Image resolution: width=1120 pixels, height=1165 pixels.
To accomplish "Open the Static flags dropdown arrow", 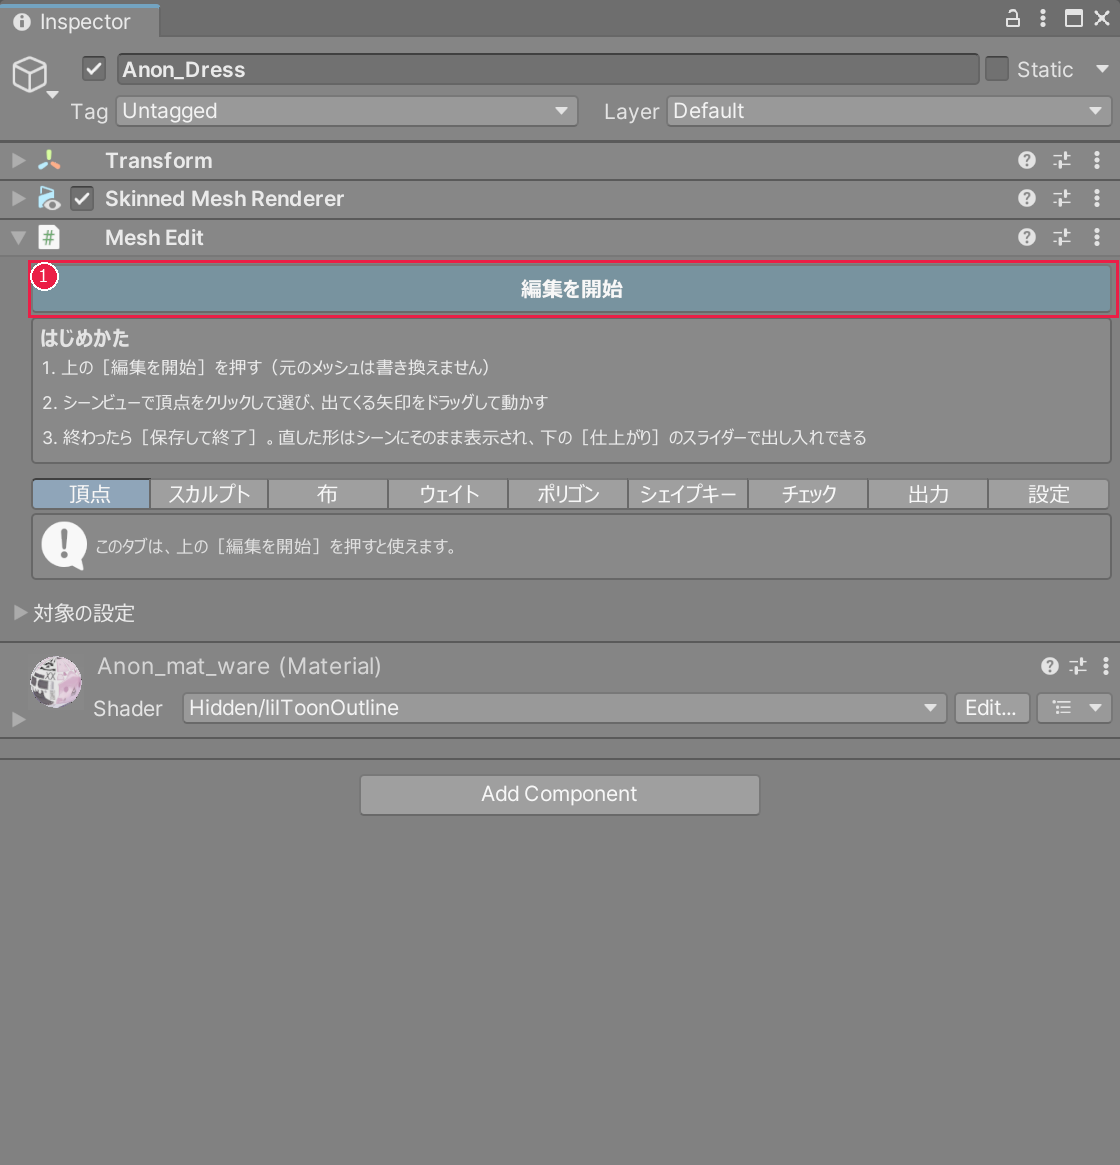I will pos(1102,69).
